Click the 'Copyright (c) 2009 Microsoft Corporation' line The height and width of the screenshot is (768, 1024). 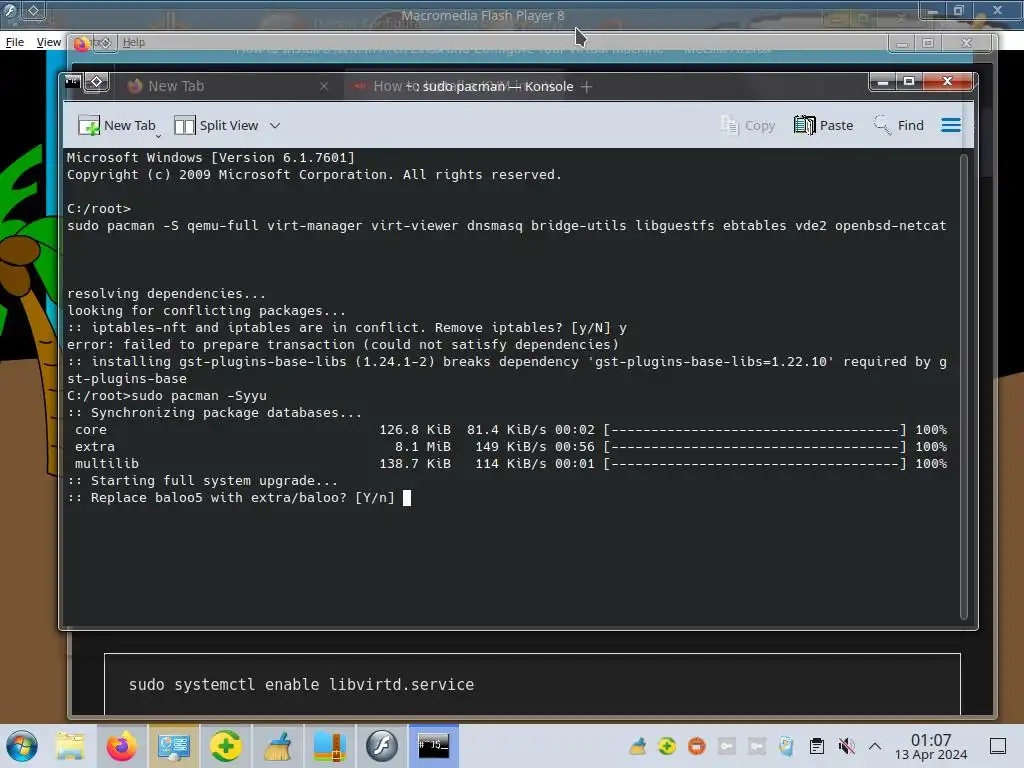pyautogui.click(x=314, y=174)
